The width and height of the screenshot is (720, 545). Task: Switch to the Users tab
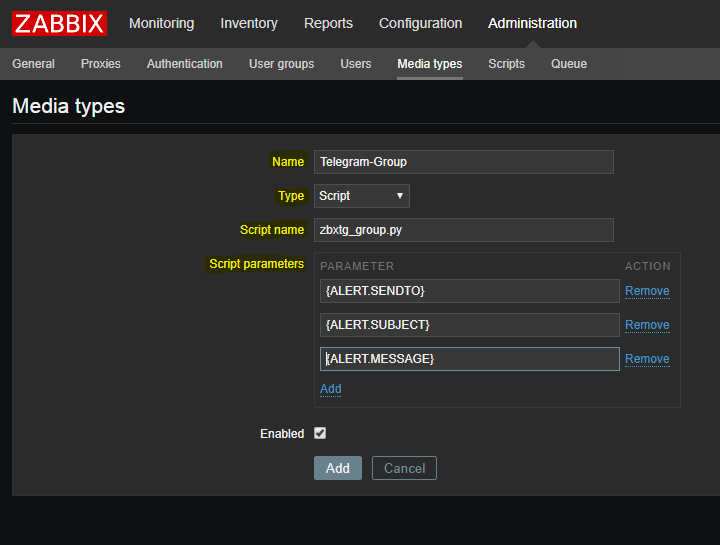tap(355, 64)
